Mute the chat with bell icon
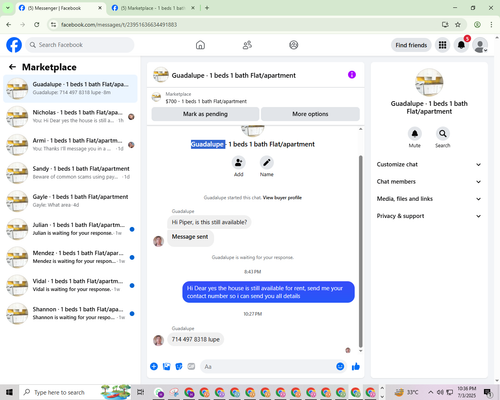The image size is (500, 400). tap(415, 134)
